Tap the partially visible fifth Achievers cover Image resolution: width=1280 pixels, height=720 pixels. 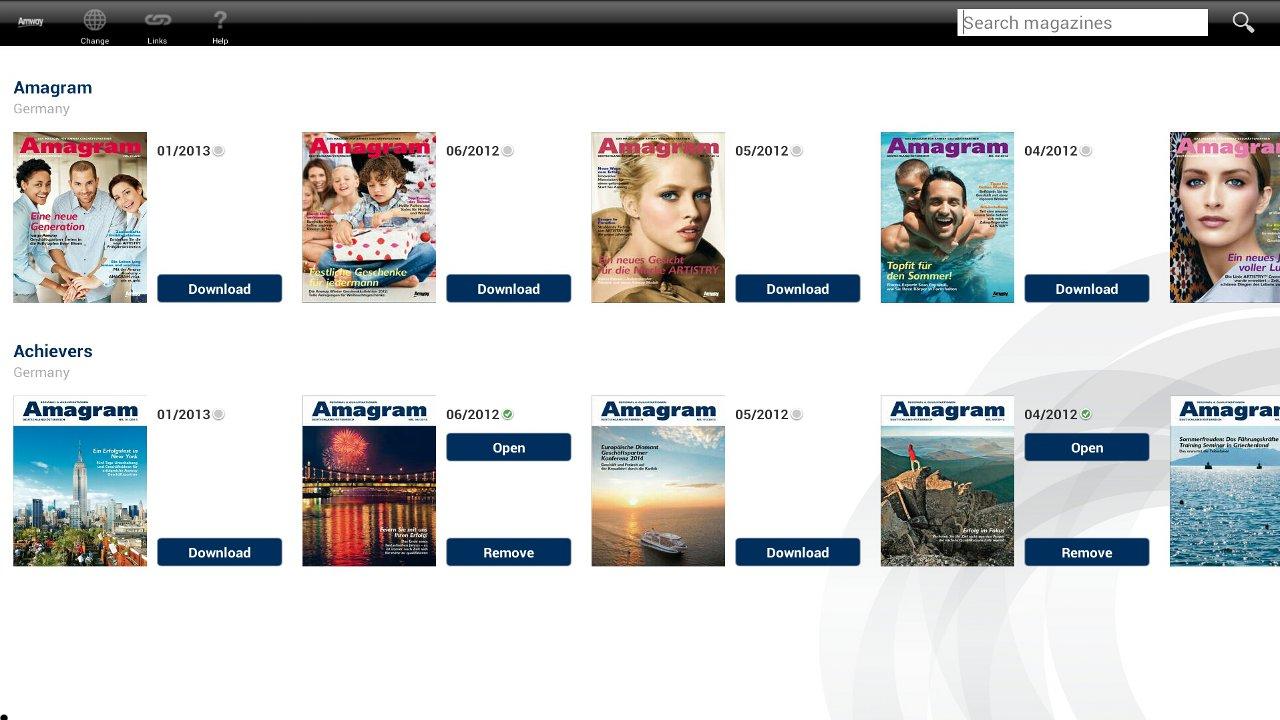1225,481
